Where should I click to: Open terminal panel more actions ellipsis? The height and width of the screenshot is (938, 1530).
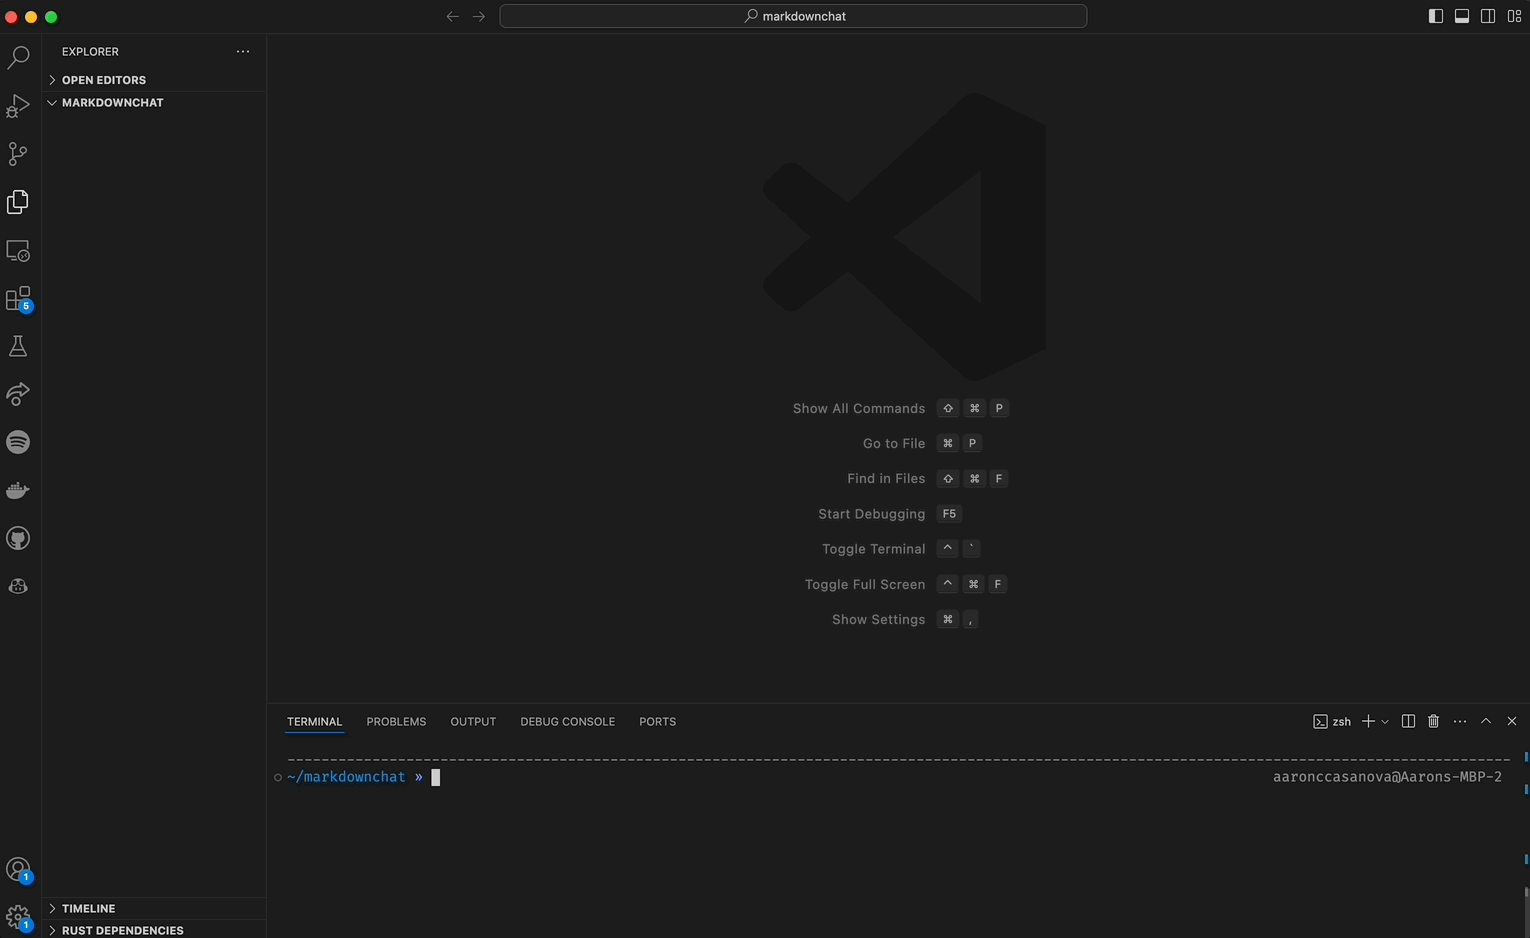pyautogui.click(x=1460, y=721)
